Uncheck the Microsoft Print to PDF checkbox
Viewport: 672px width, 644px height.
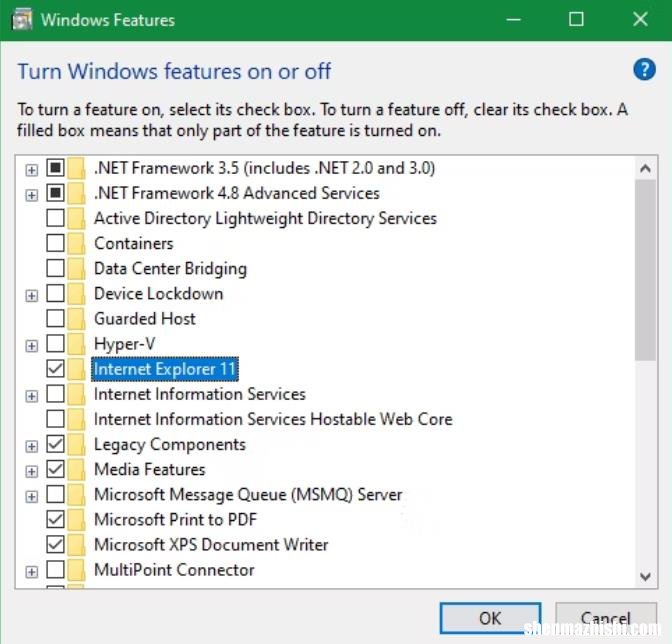tap(55, 519)
